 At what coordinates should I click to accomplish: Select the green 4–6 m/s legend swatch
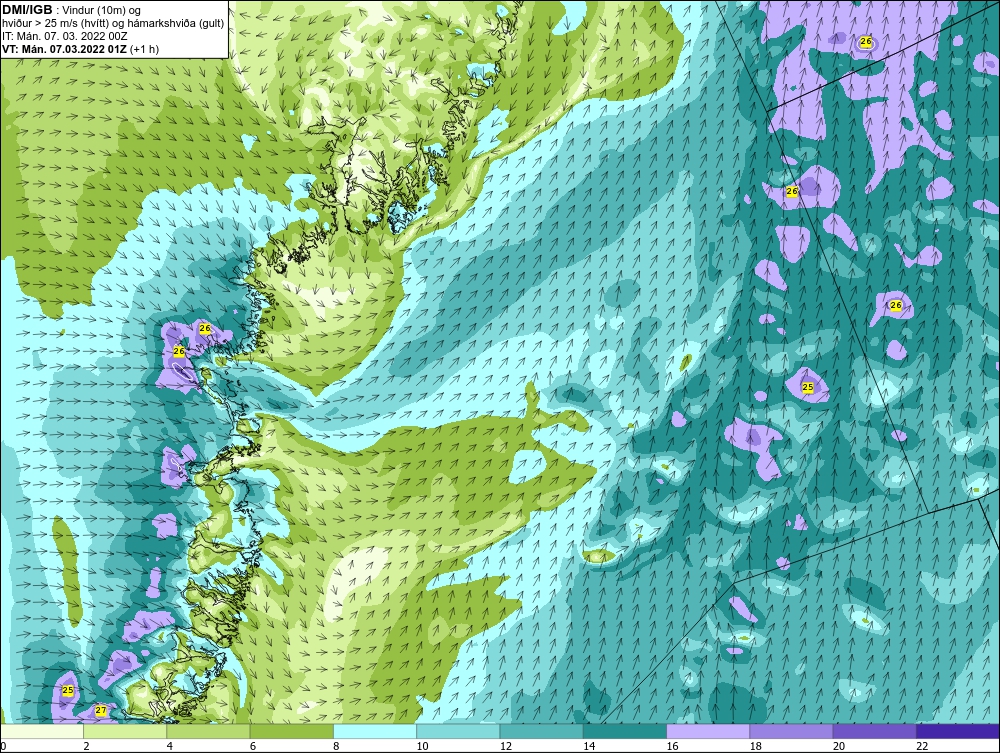[x=208, y=731]
